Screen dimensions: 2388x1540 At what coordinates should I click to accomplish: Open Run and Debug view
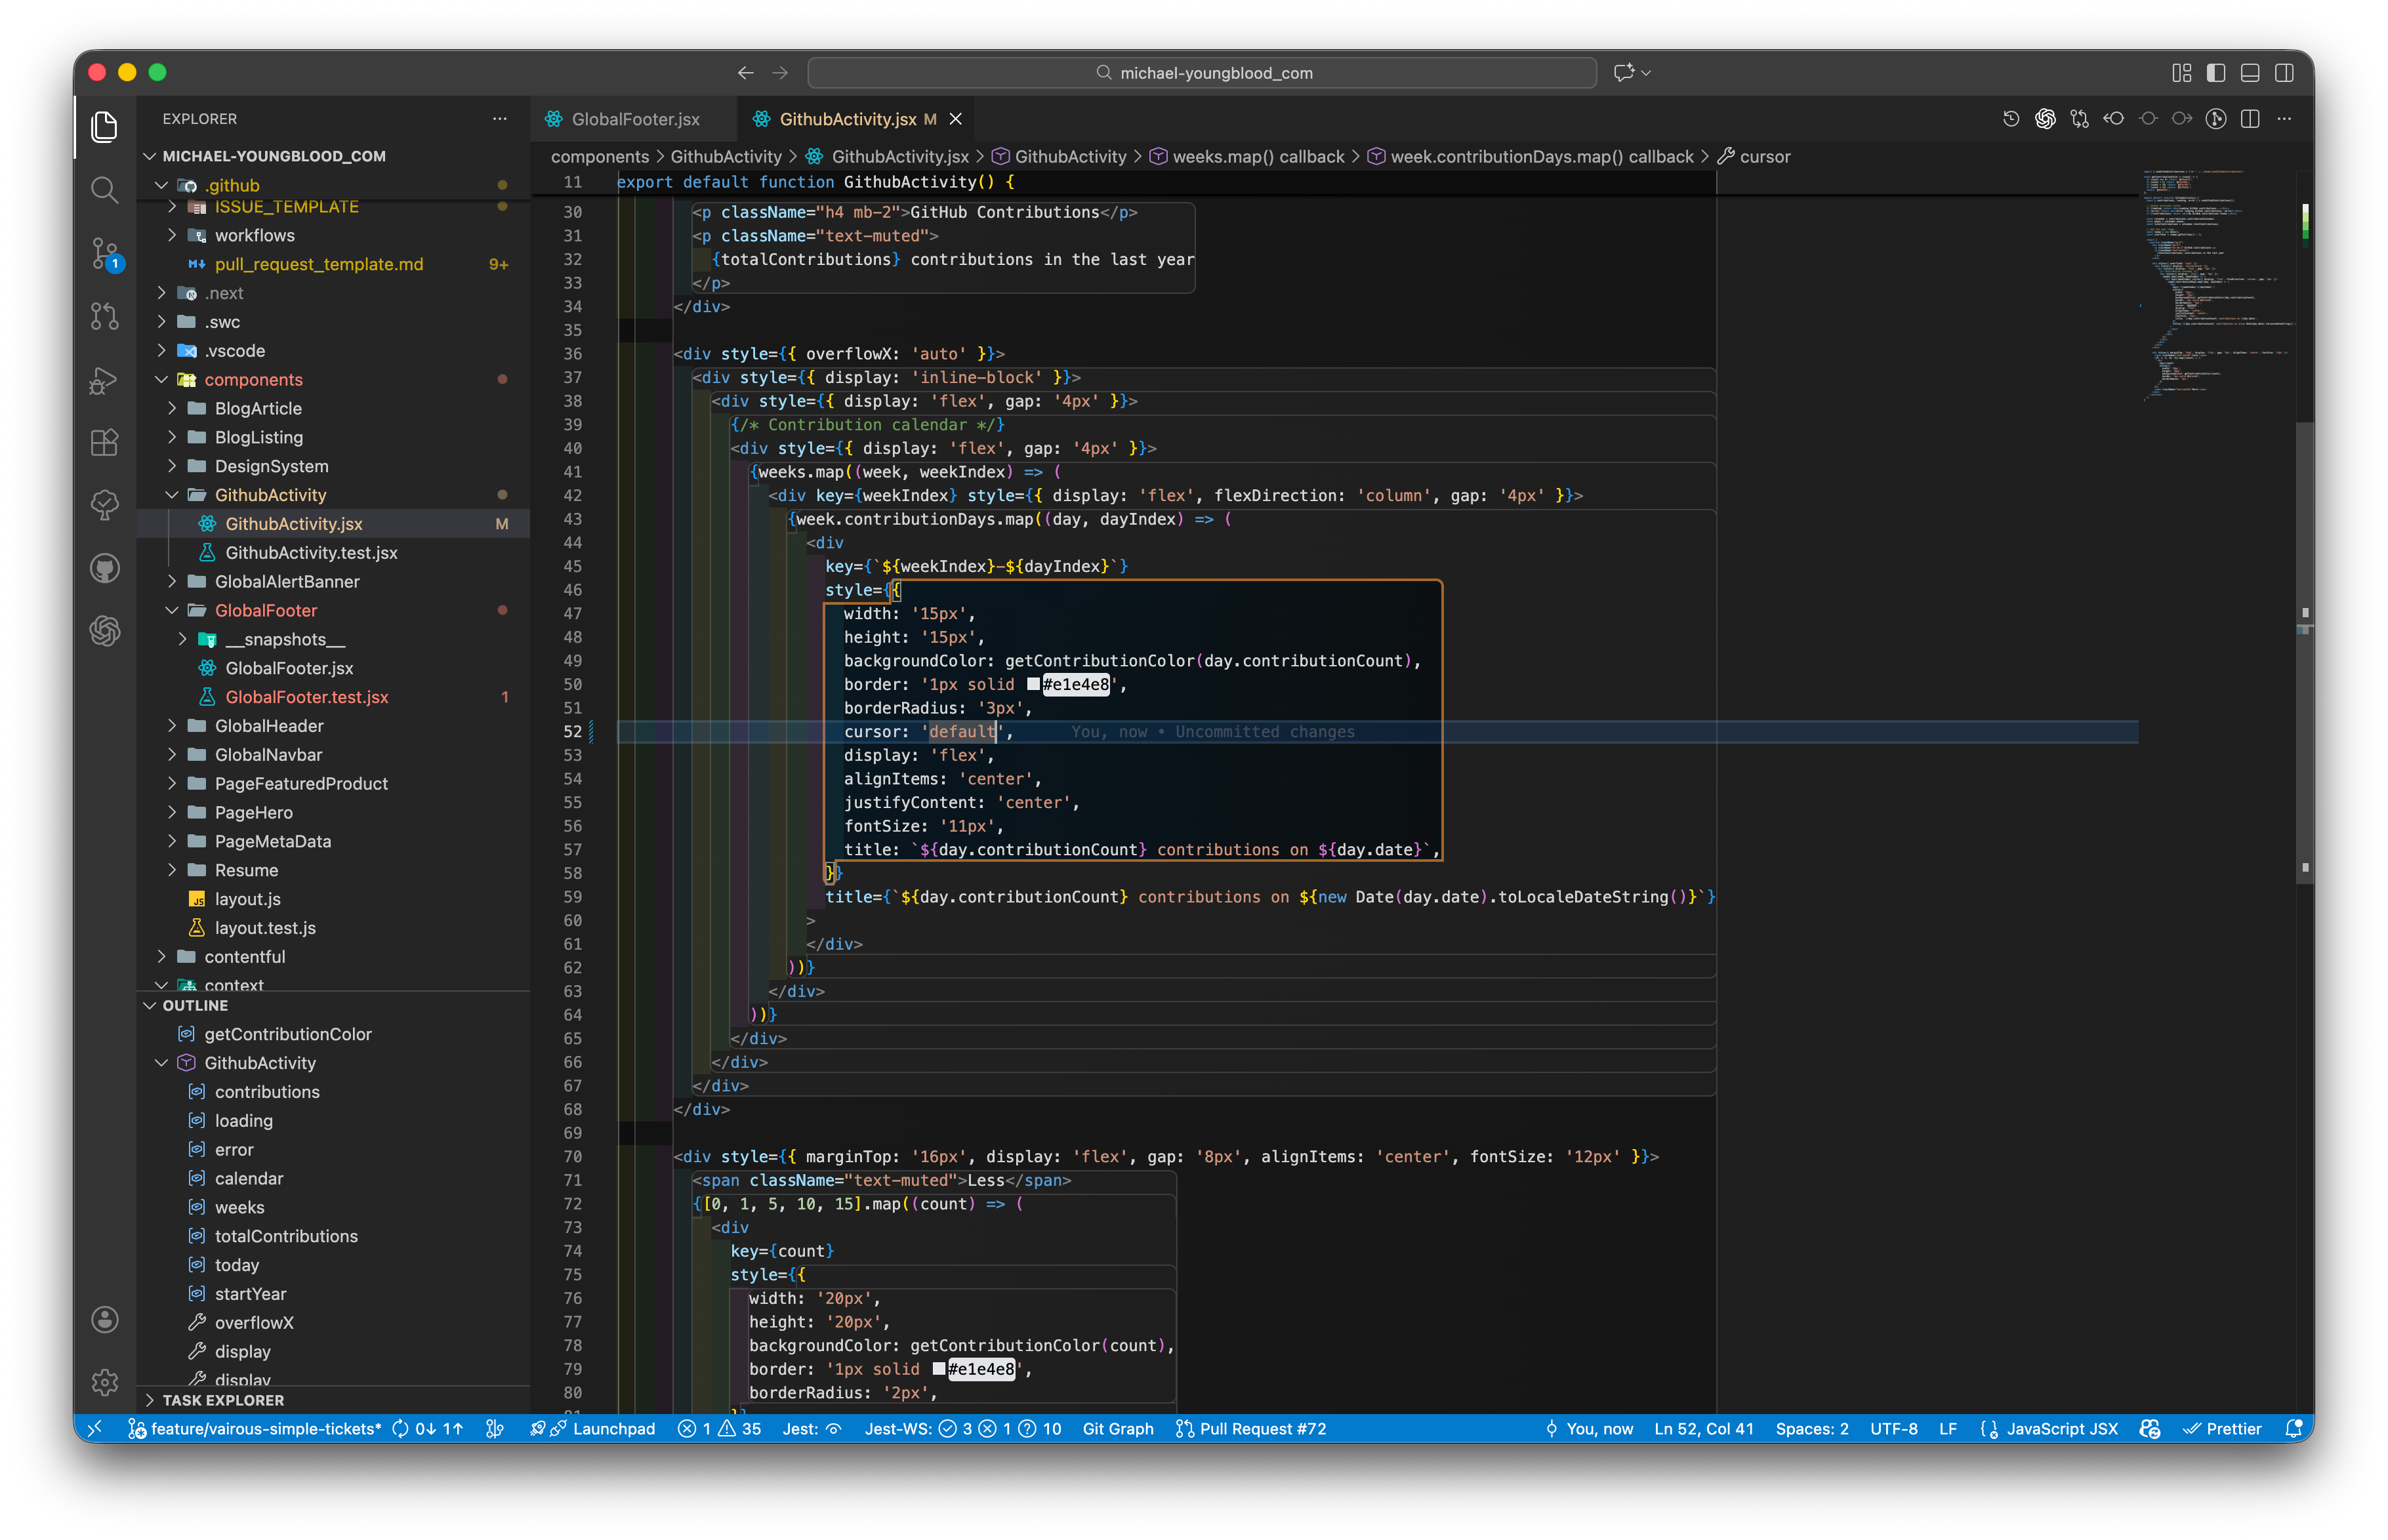[104, 380]
